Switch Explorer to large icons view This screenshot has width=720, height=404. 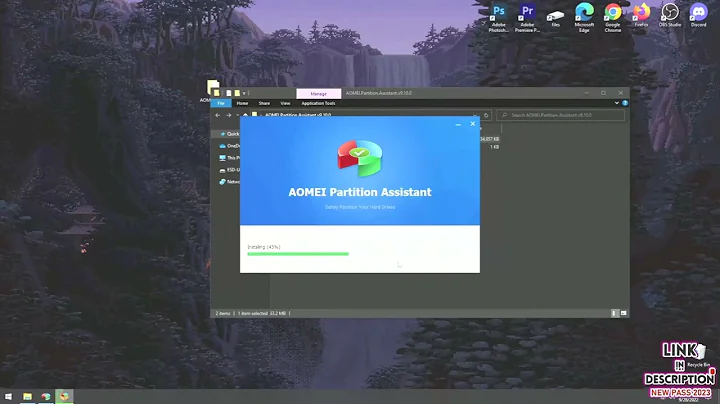coord(624,313)
